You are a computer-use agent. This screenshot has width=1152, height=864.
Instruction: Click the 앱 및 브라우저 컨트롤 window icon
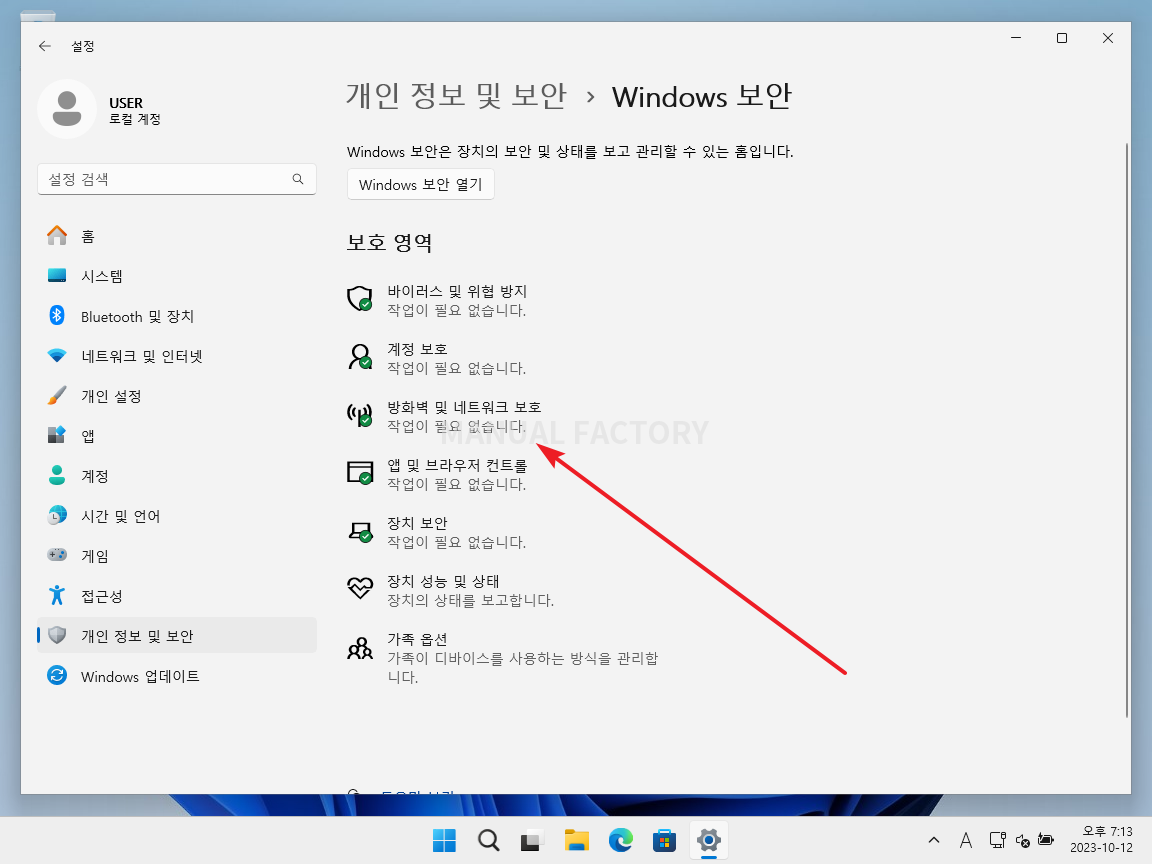click(360, 473)
